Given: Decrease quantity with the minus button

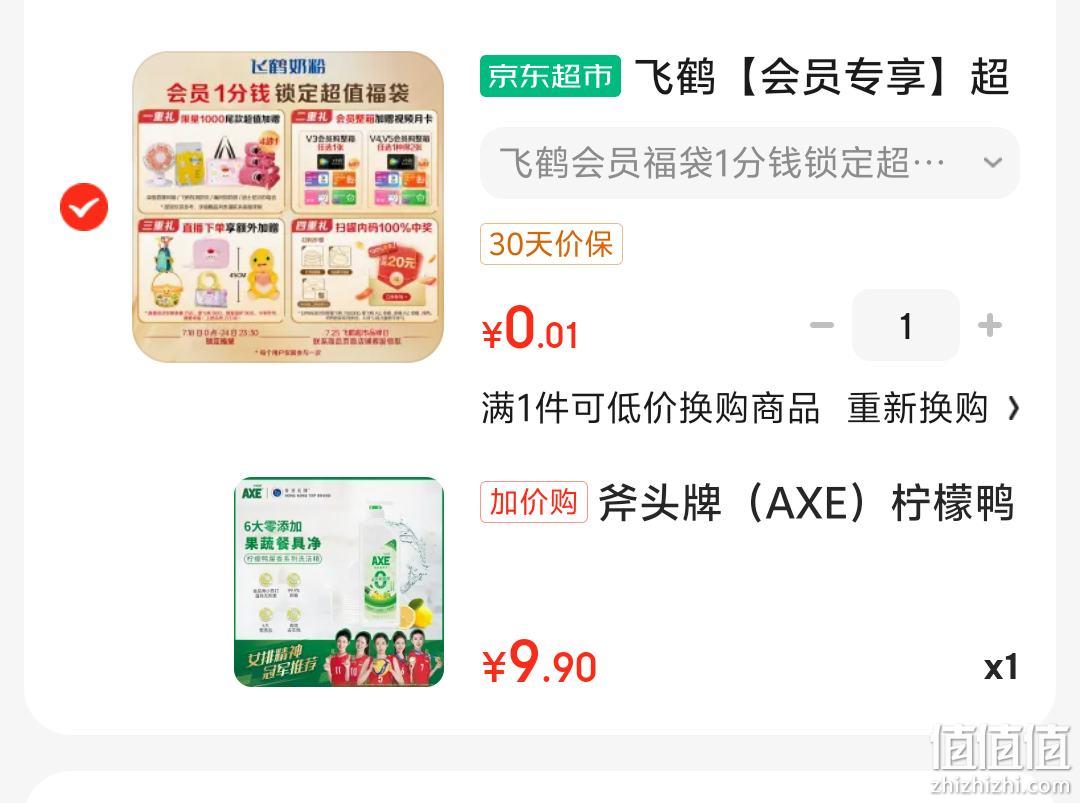Looking at the screenshot, I should point(822,325).
